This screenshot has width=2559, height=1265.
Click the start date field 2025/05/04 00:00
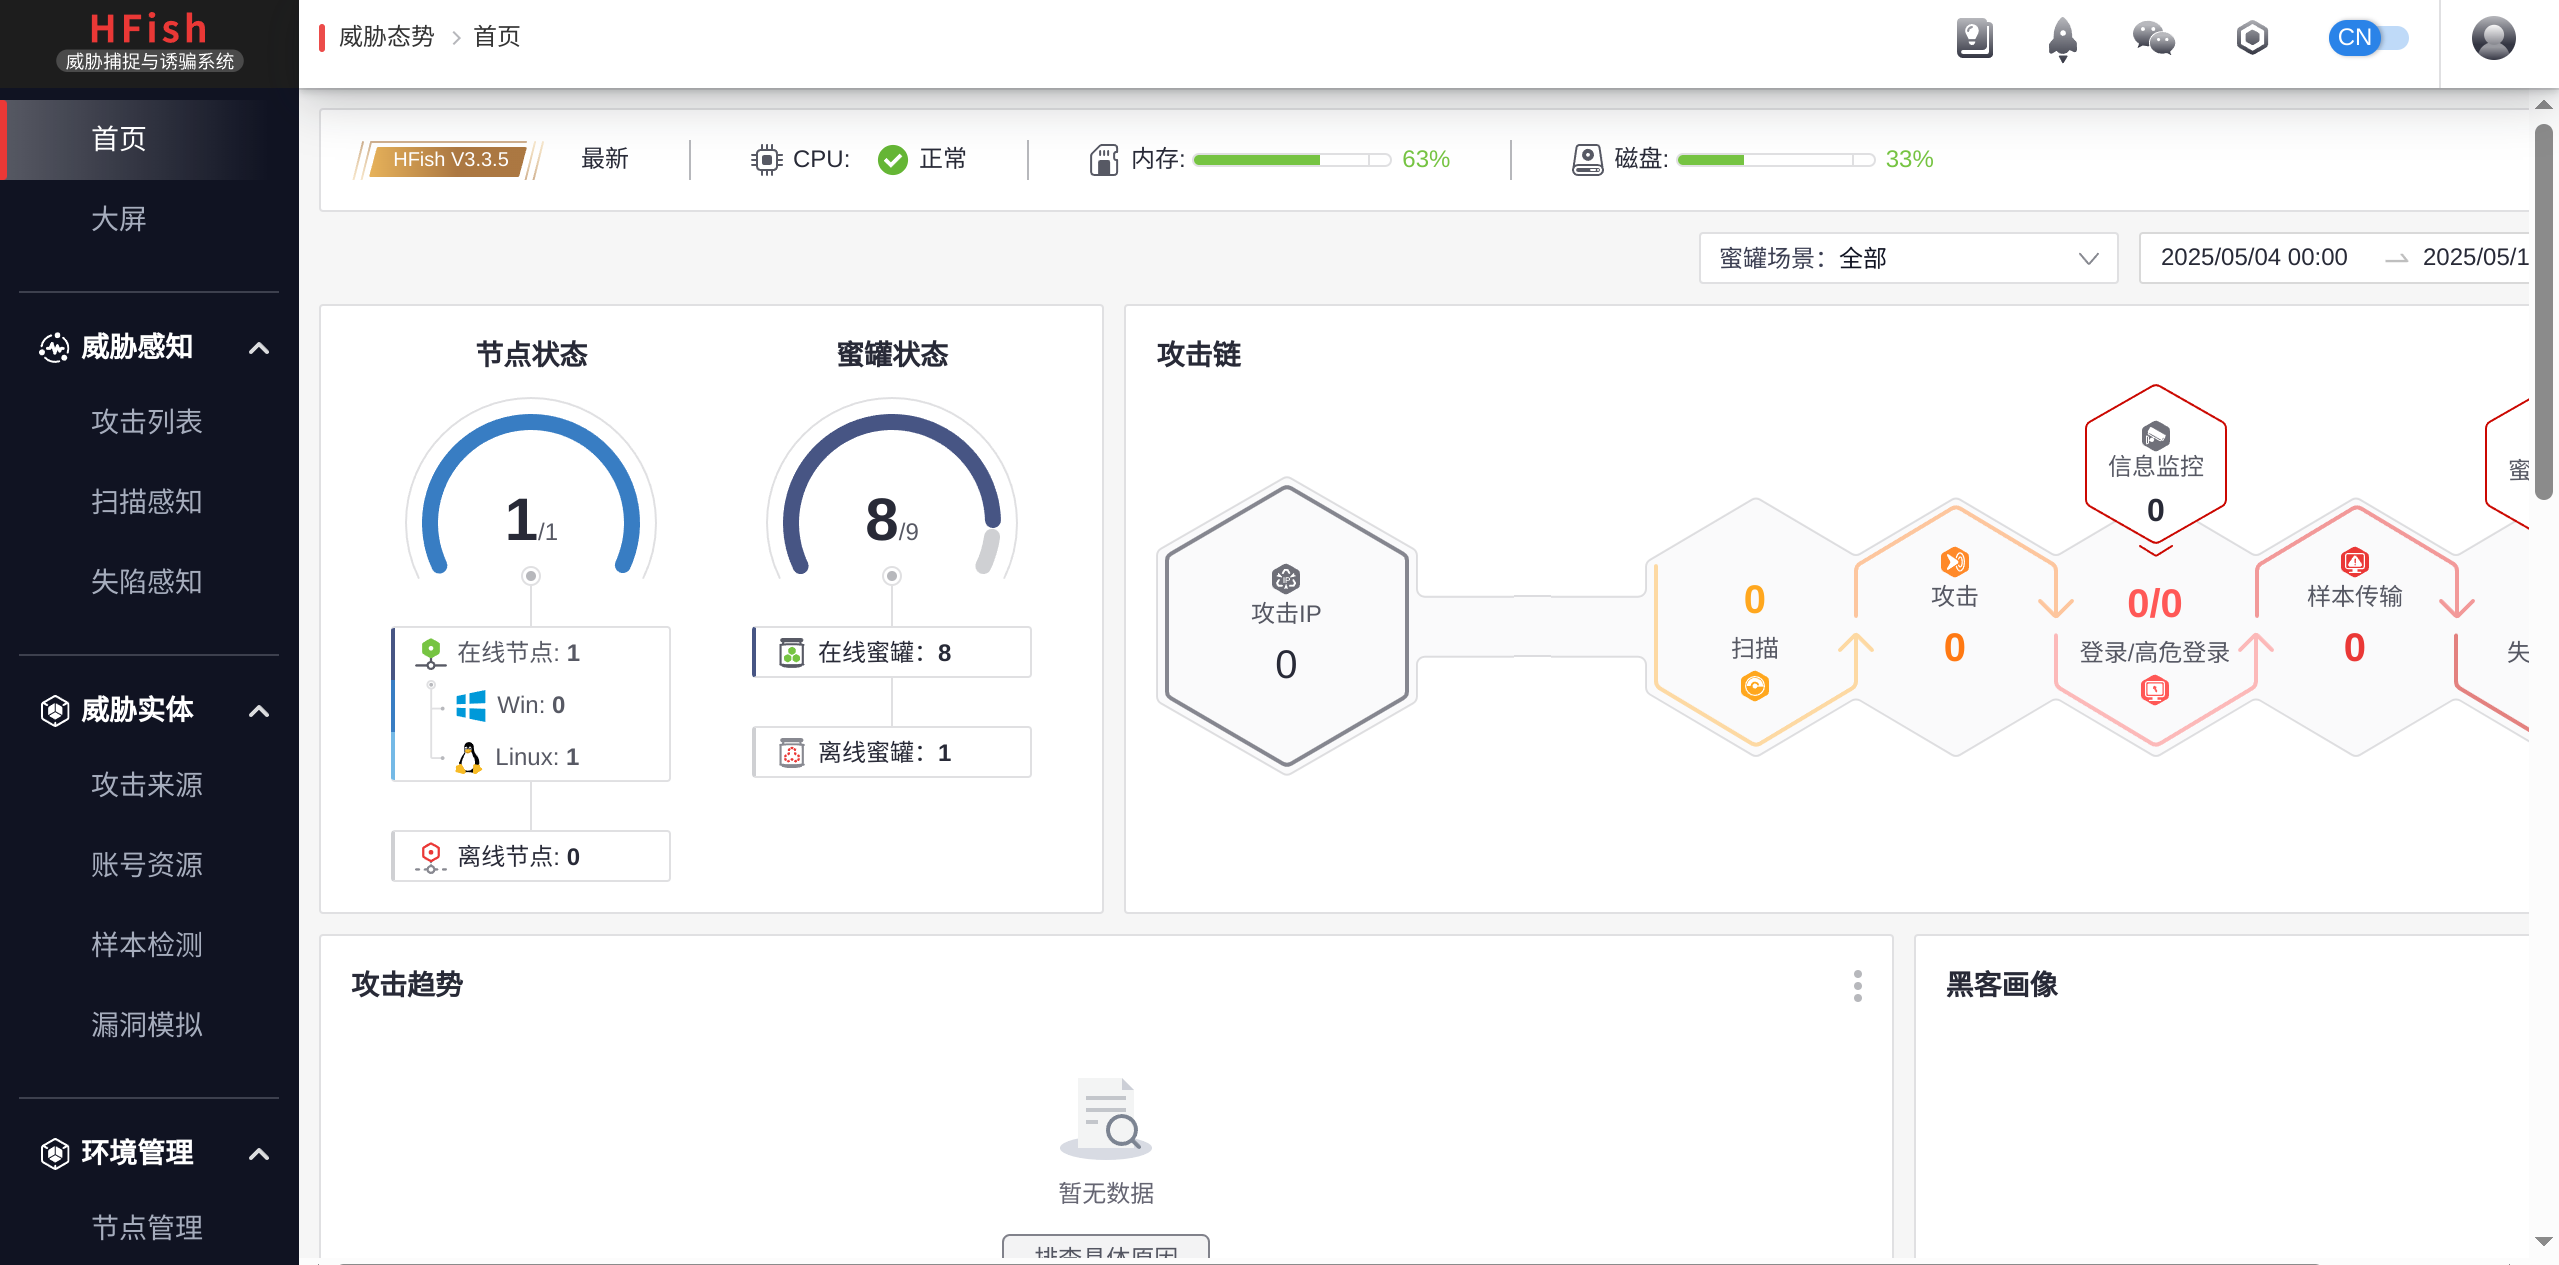click(x=2253, y=258)
